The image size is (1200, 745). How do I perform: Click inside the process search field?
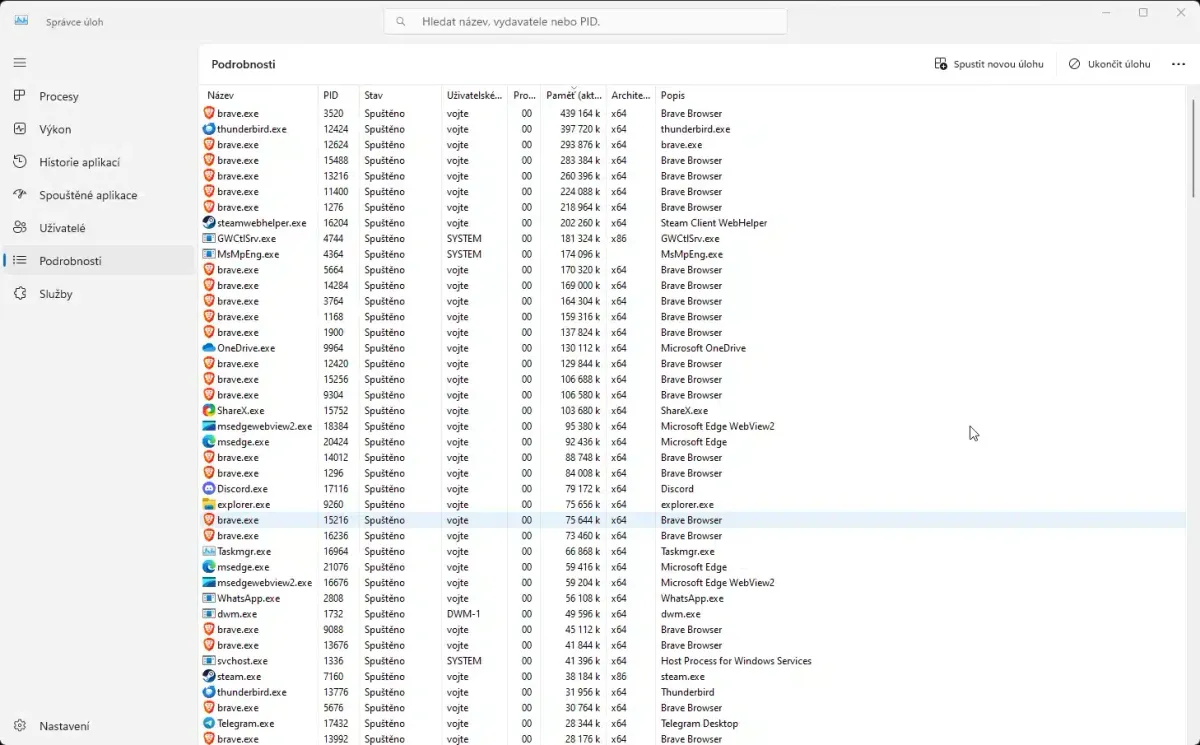pos(585,20)
